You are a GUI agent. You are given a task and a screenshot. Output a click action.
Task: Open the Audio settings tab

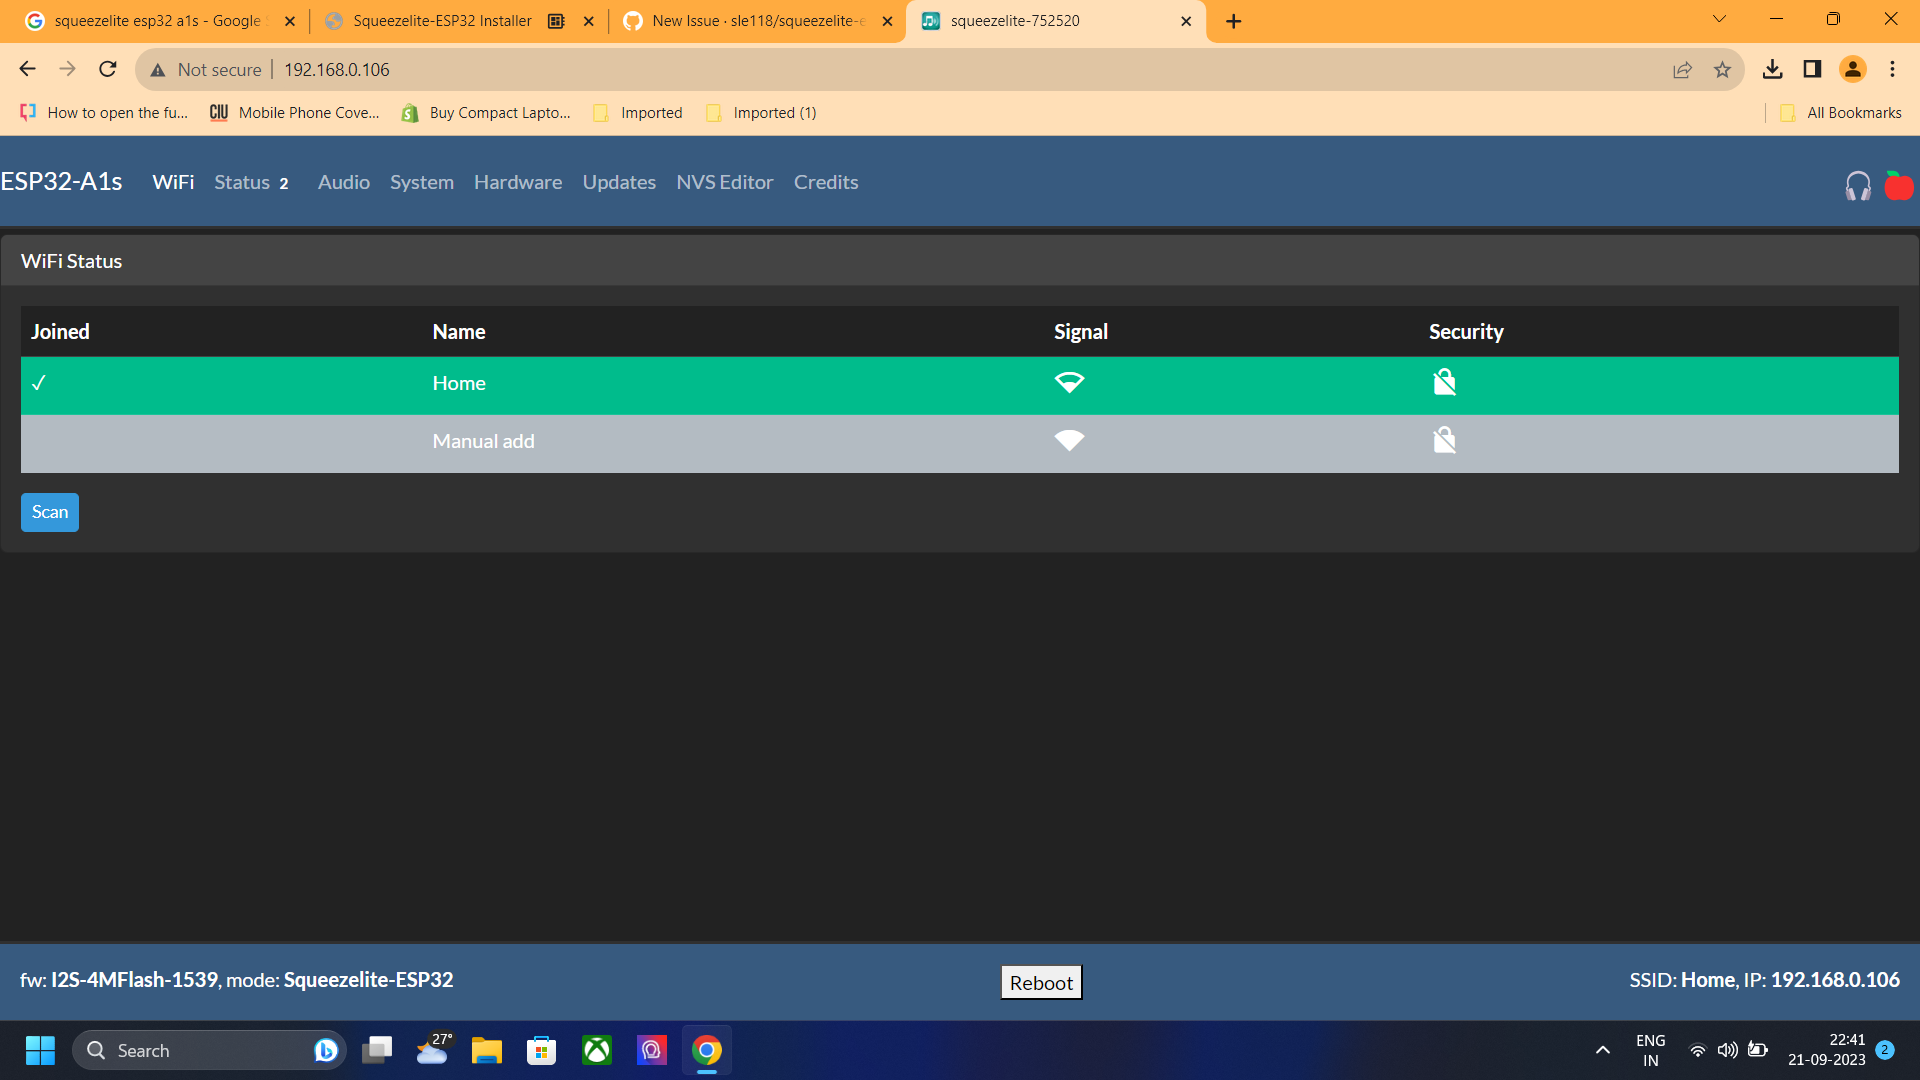(x=343, y=183)
